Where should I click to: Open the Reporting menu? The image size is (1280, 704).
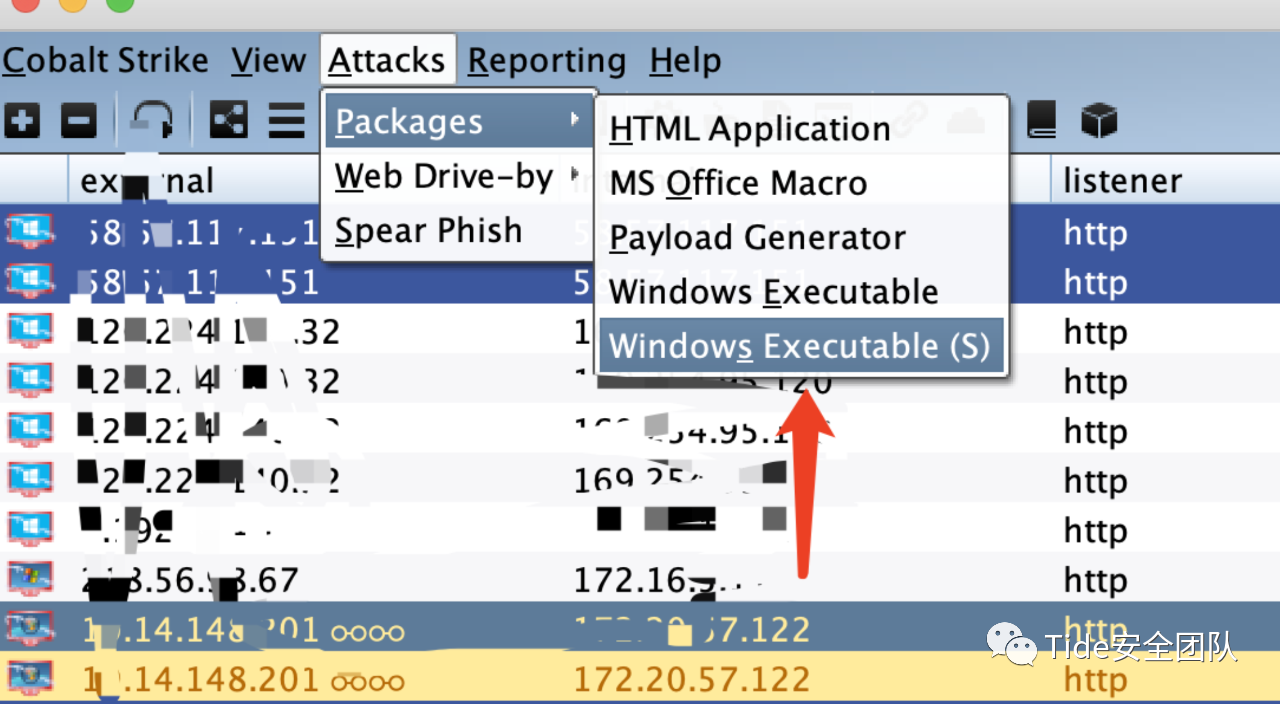pos(546,60)
